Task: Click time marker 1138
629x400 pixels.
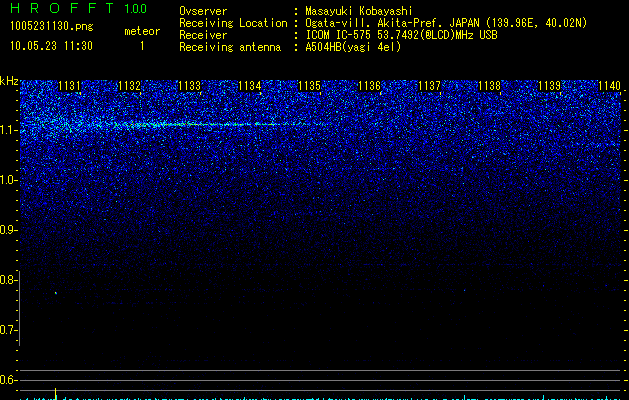Action: click(489, 86)
